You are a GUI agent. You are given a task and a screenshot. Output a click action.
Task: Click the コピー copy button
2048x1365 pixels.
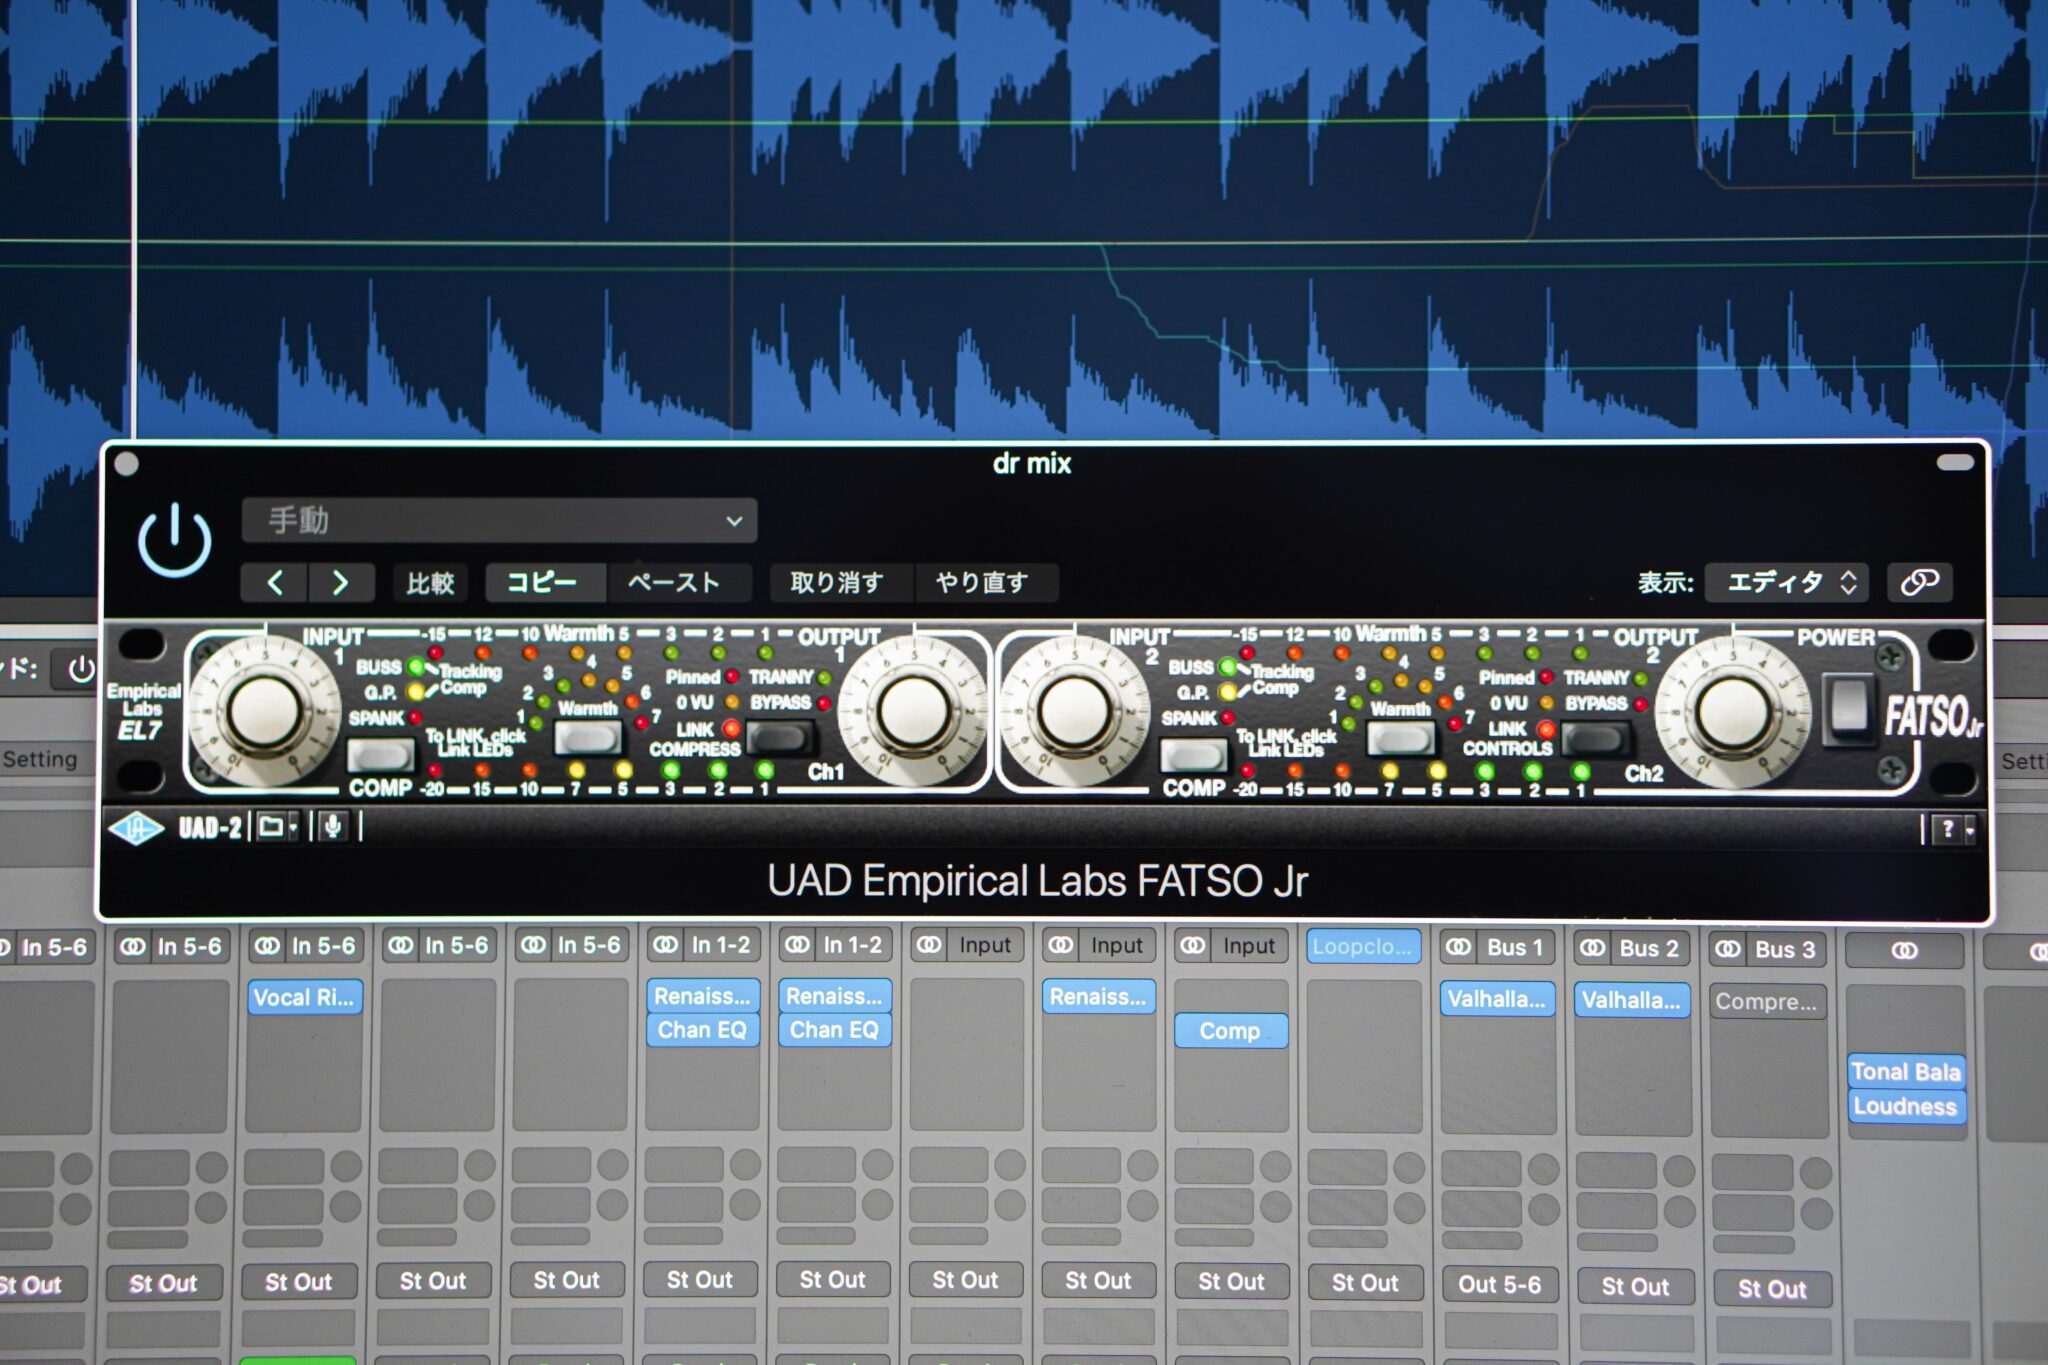click(542, 582)
